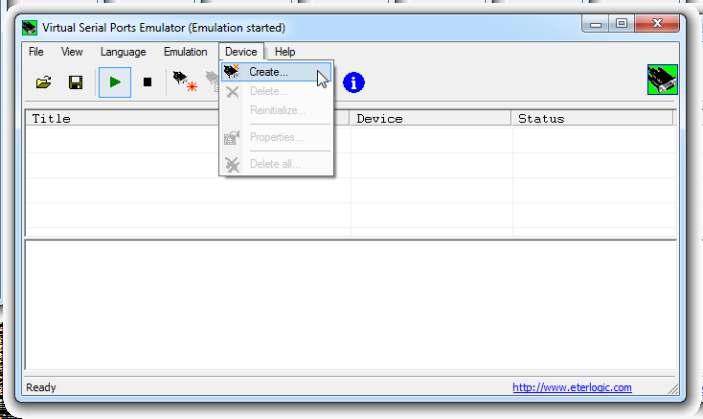Open the Emulation menu
This screenshot has height=419, width=703.
[185, 52]
